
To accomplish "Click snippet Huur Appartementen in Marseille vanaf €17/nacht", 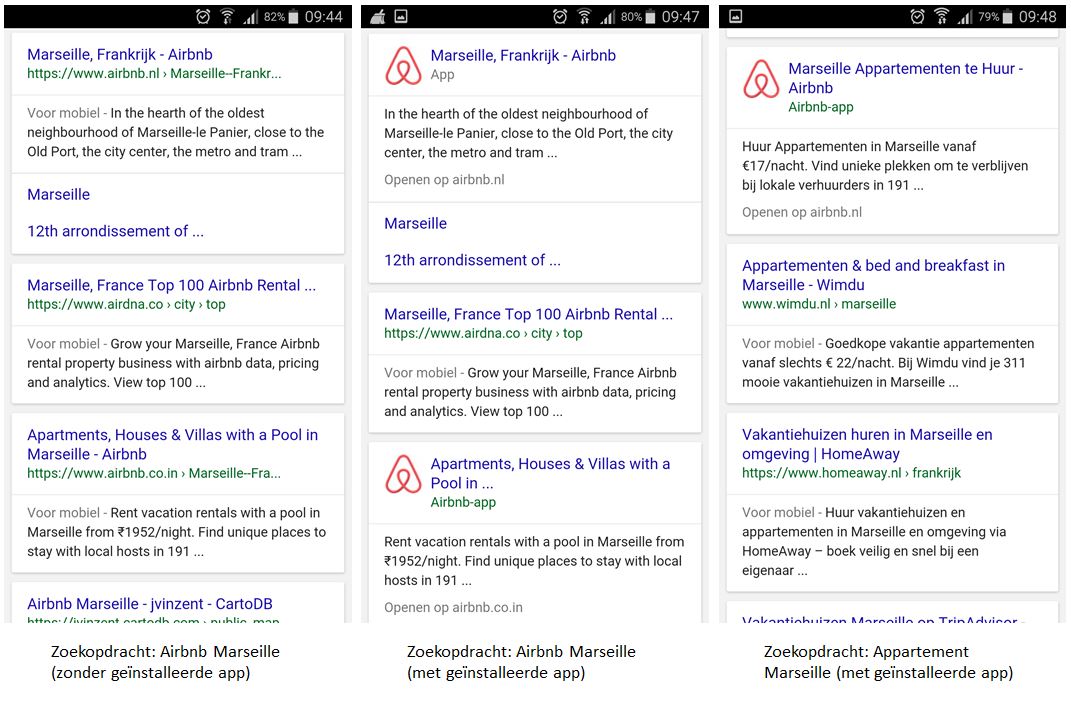I will coord(885,166).
